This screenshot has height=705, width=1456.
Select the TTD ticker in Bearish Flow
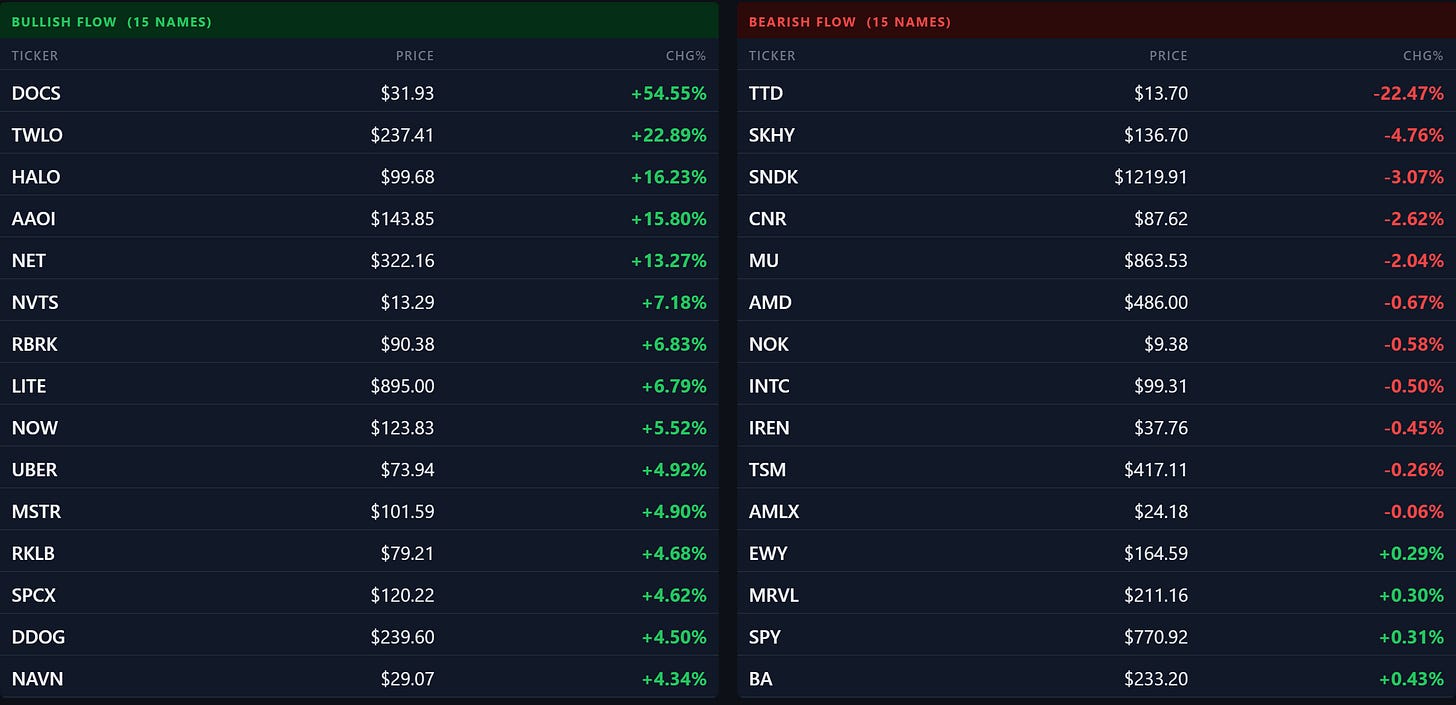(766, 93)
